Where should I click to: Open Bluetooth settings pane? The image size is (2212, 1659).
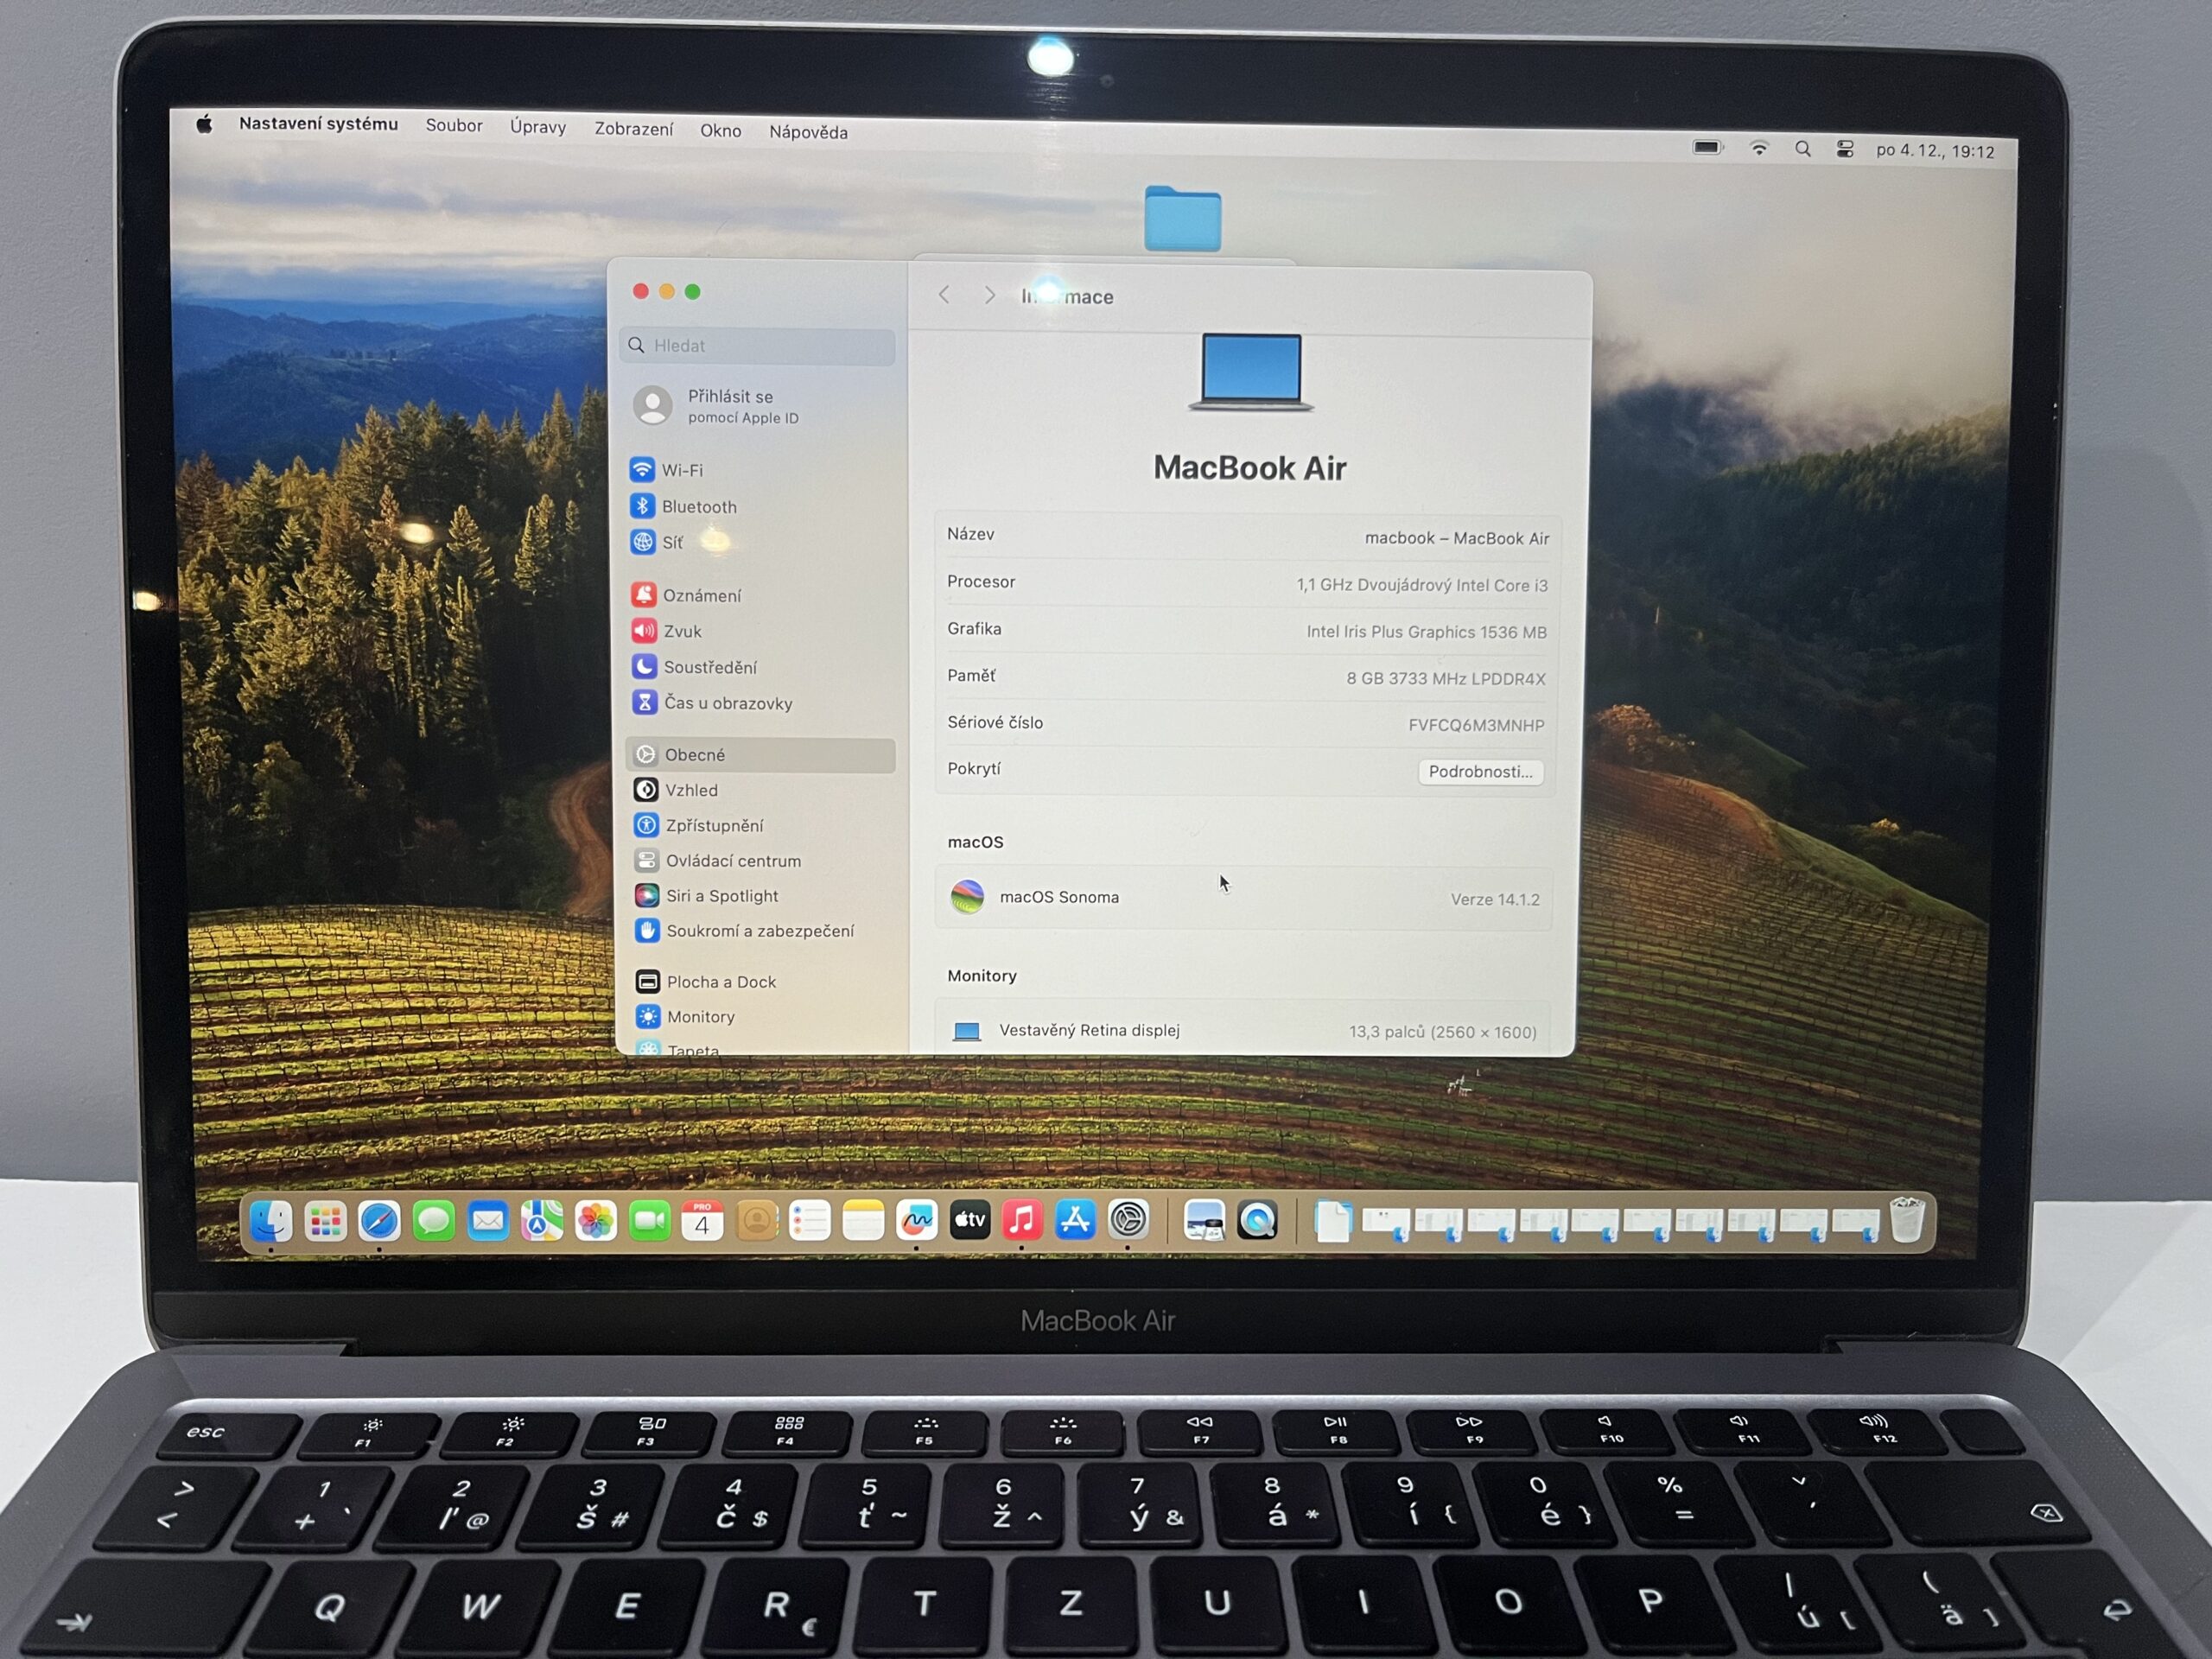(698, 507)
